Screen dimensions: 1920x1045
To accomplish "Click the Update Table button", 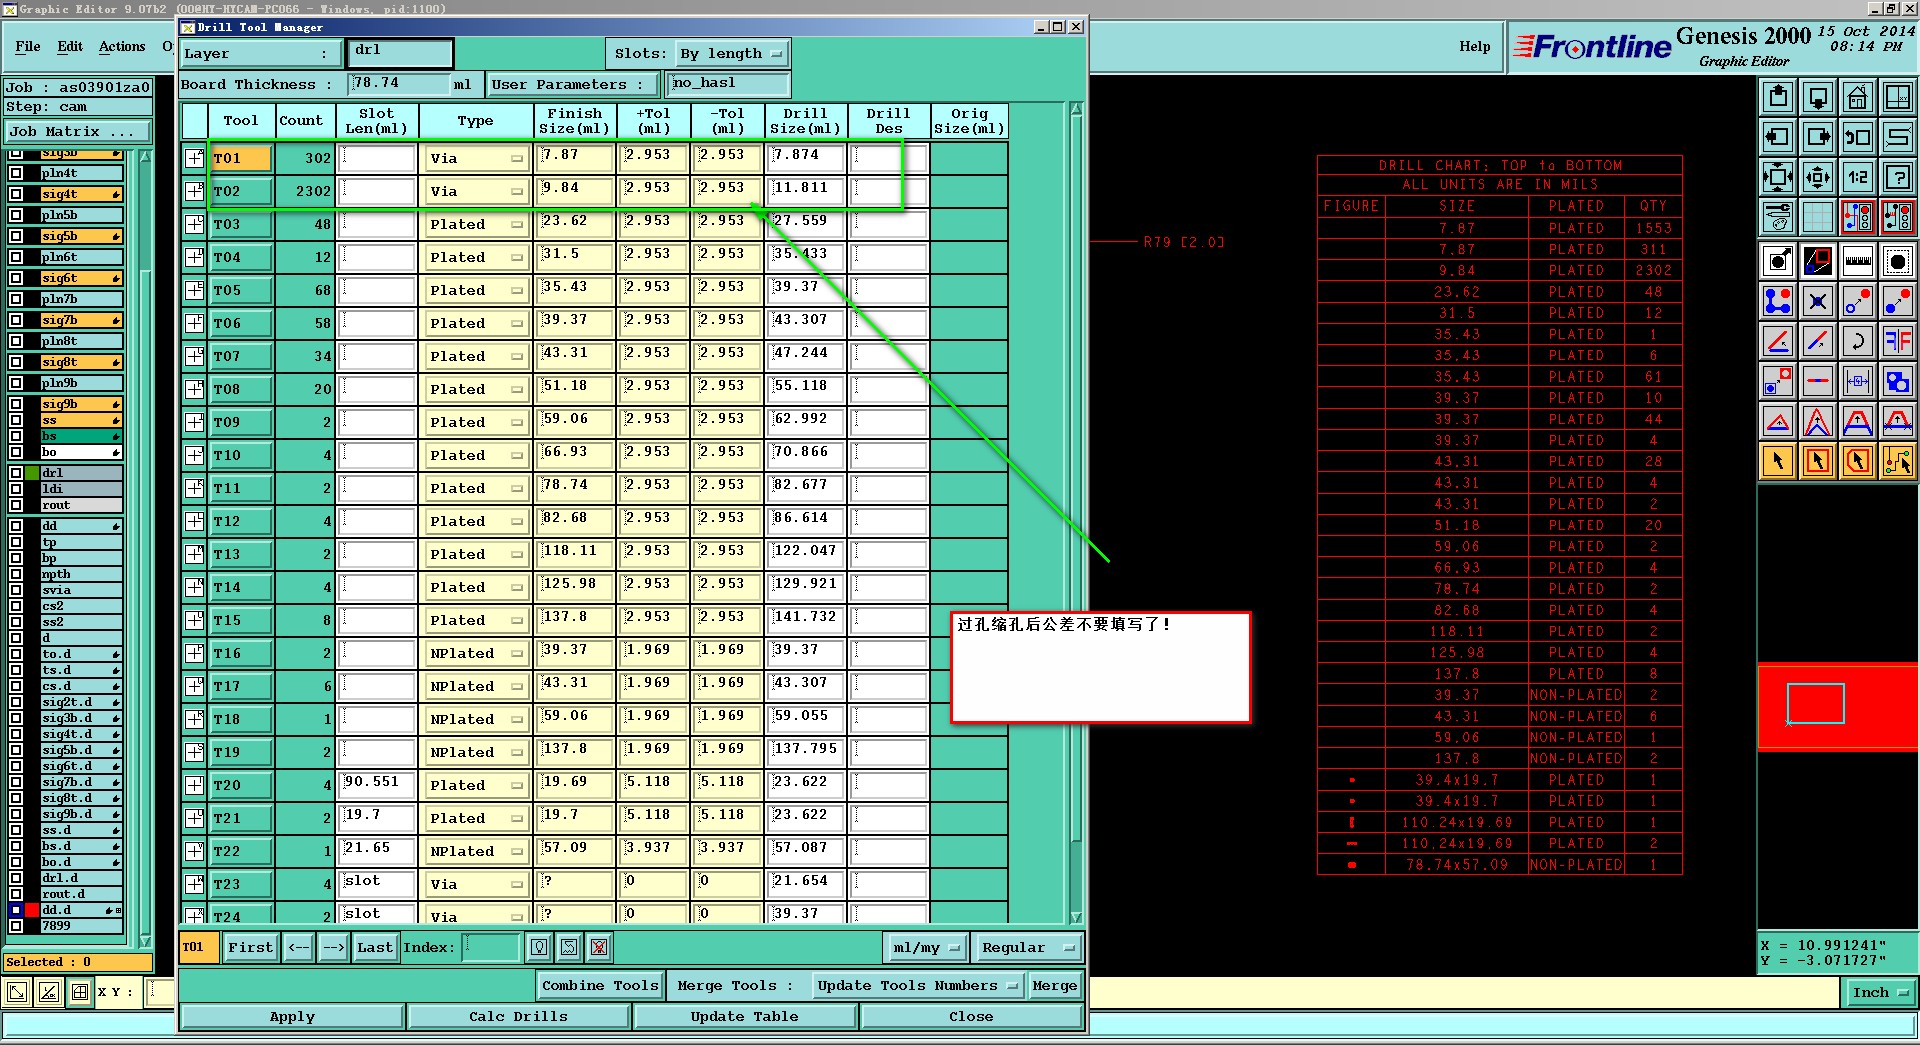I will pos(744,1016).
